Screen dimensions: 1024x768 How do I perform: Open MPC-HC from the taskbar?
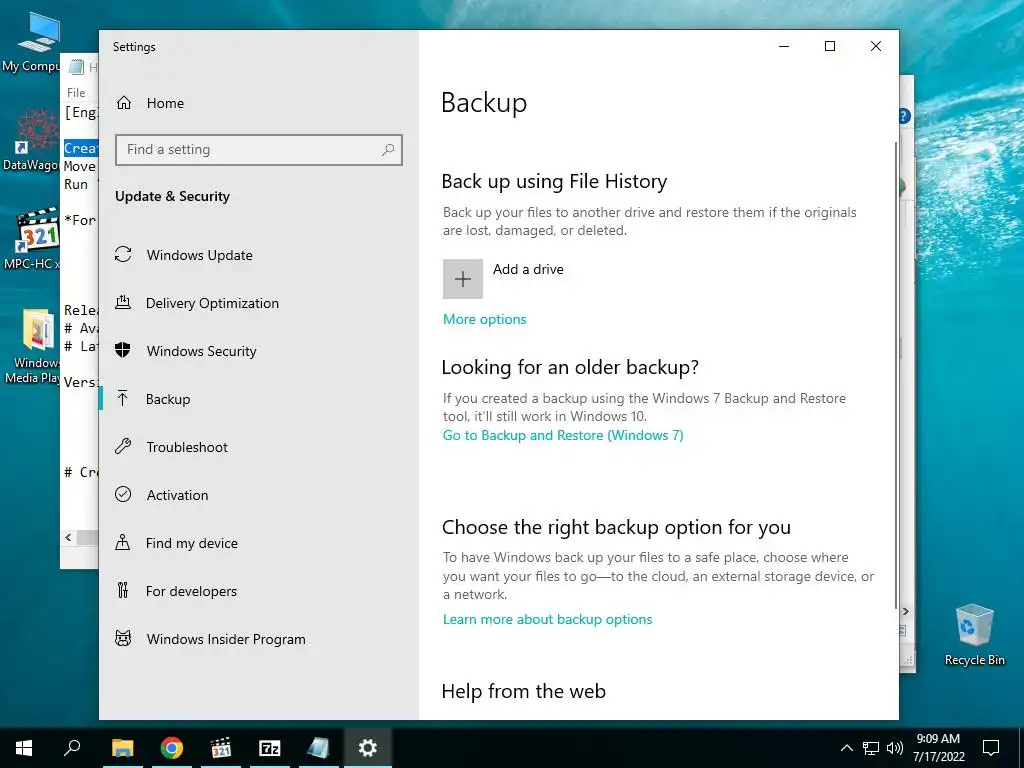(x=221, y=748)
